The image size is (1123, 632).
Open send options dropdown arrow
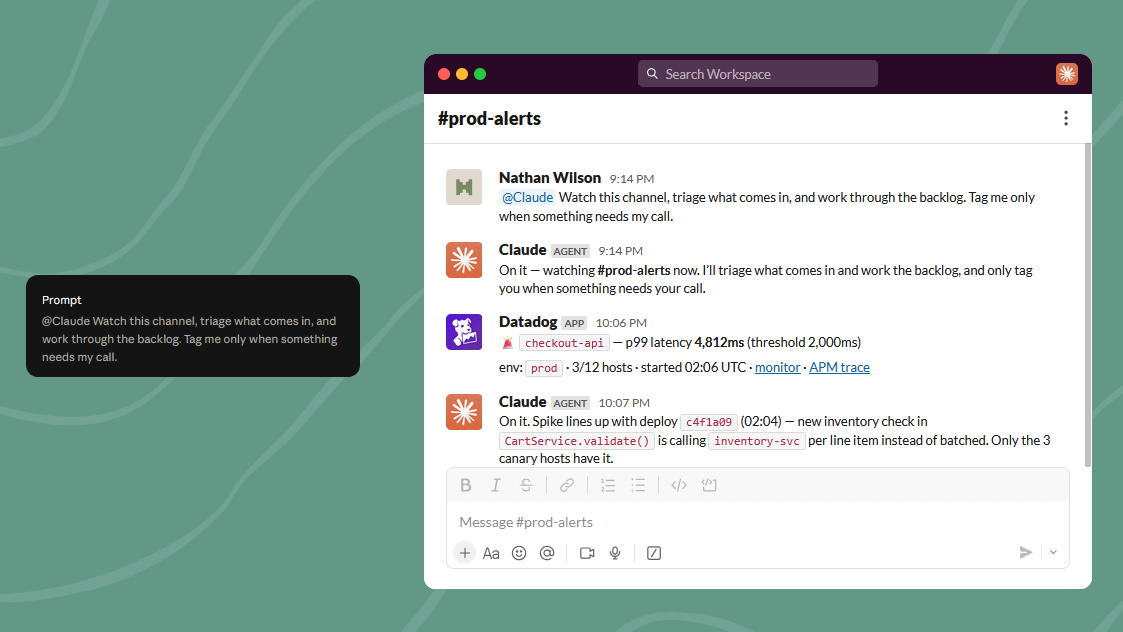[1053, 552]
